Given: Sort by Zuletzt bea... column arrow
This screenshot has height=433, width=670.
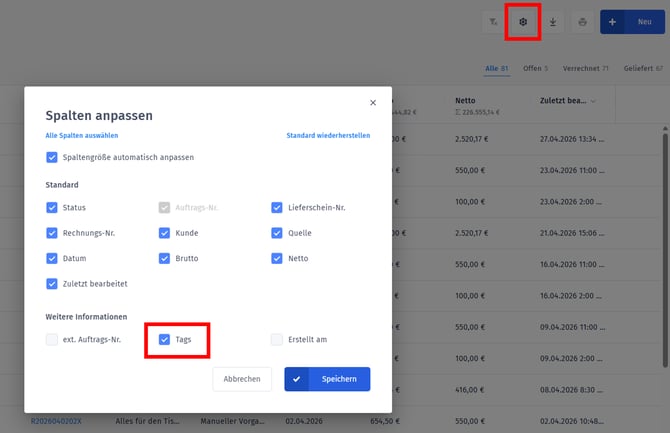Looking at the screenshot, I should pyautogui.click(x=593, y=101).
